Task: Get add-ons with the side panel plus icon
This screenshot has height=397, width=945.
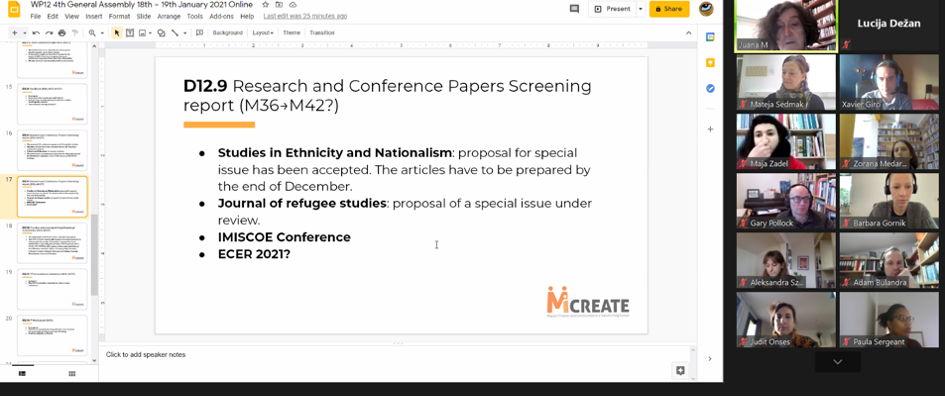Action: 711,129
